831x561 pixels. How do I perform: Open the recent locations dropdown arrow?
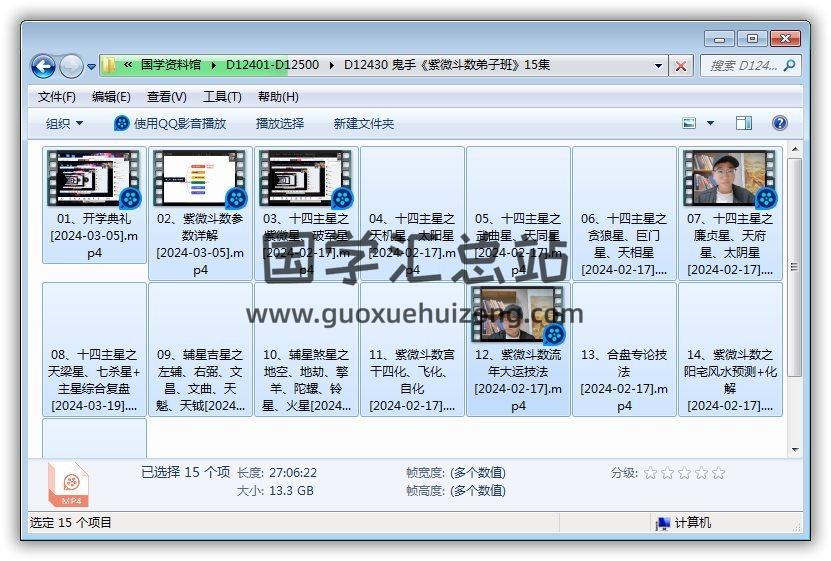coord(91,67)
